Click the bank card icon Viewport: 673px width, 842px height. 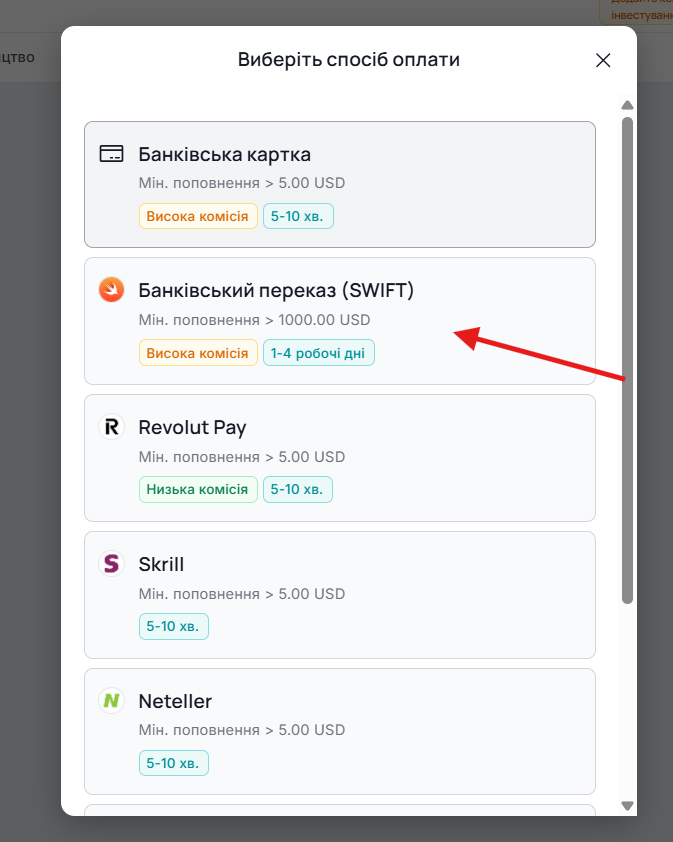tap(111, 154)
